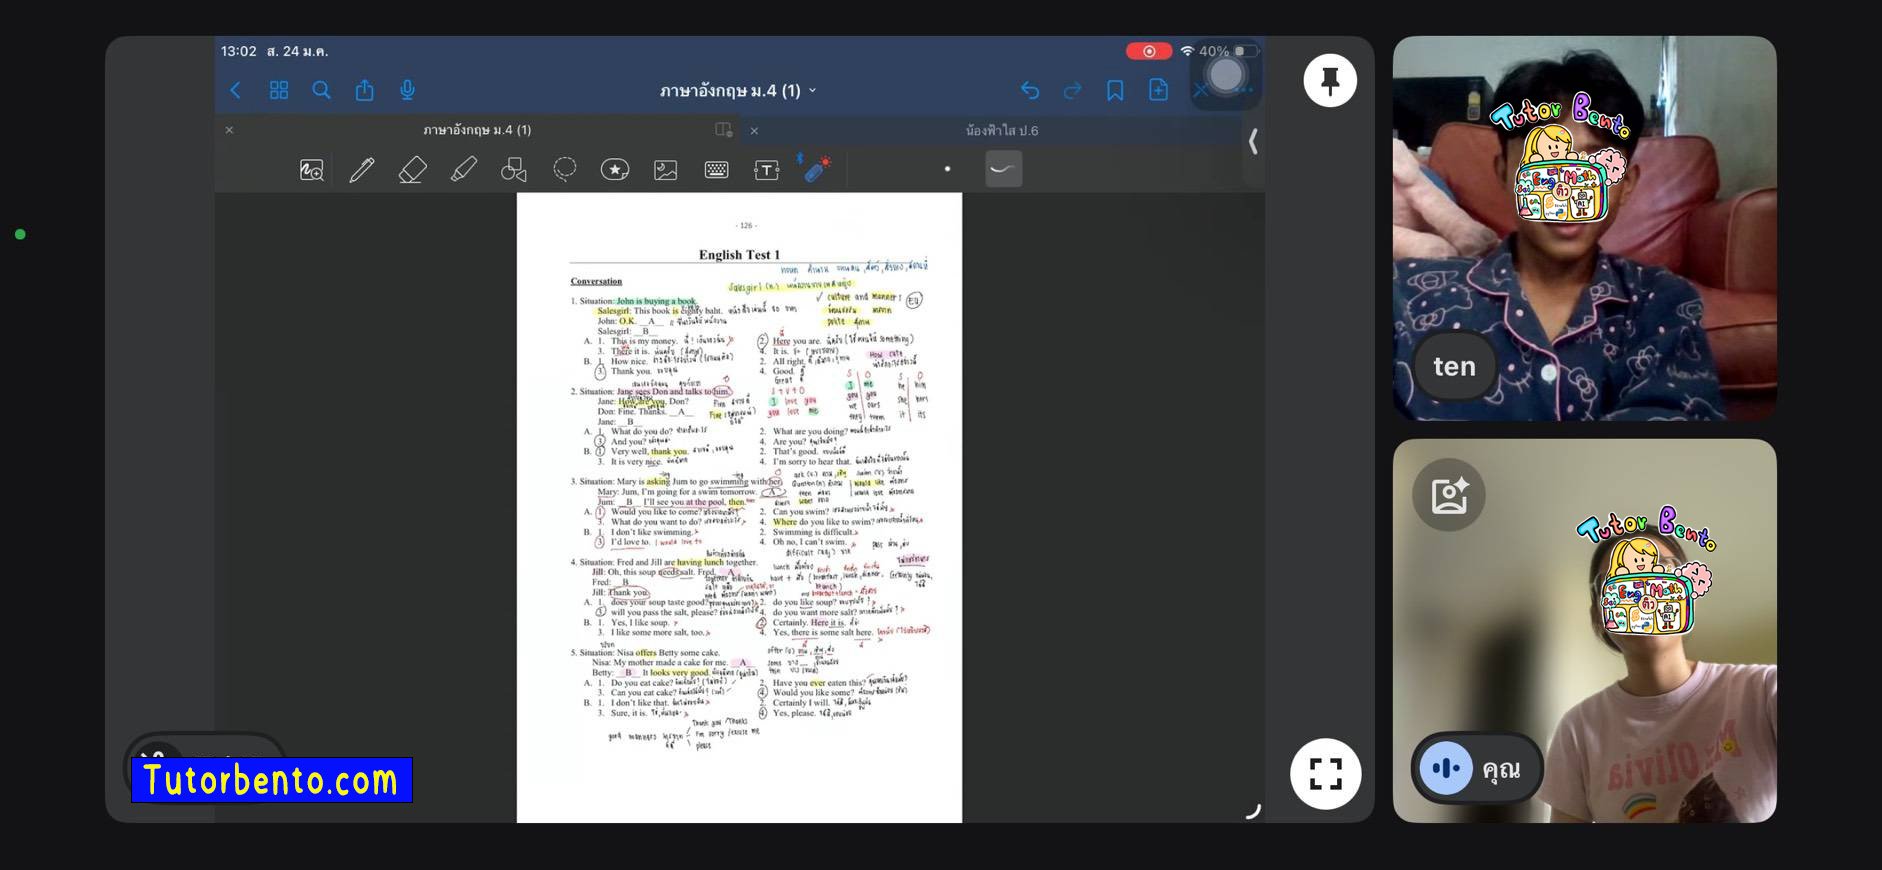
Task: Select the Shapes tool
Action: (x=514, y=170)
